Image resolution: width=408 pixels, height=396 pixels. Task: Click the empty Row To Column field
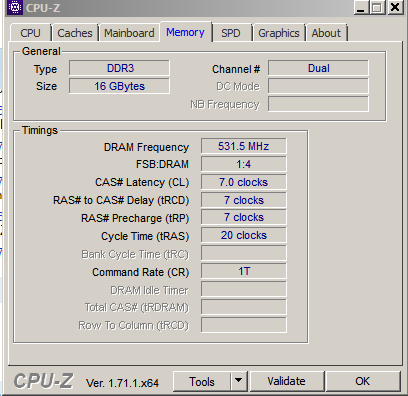coord(244,325)
